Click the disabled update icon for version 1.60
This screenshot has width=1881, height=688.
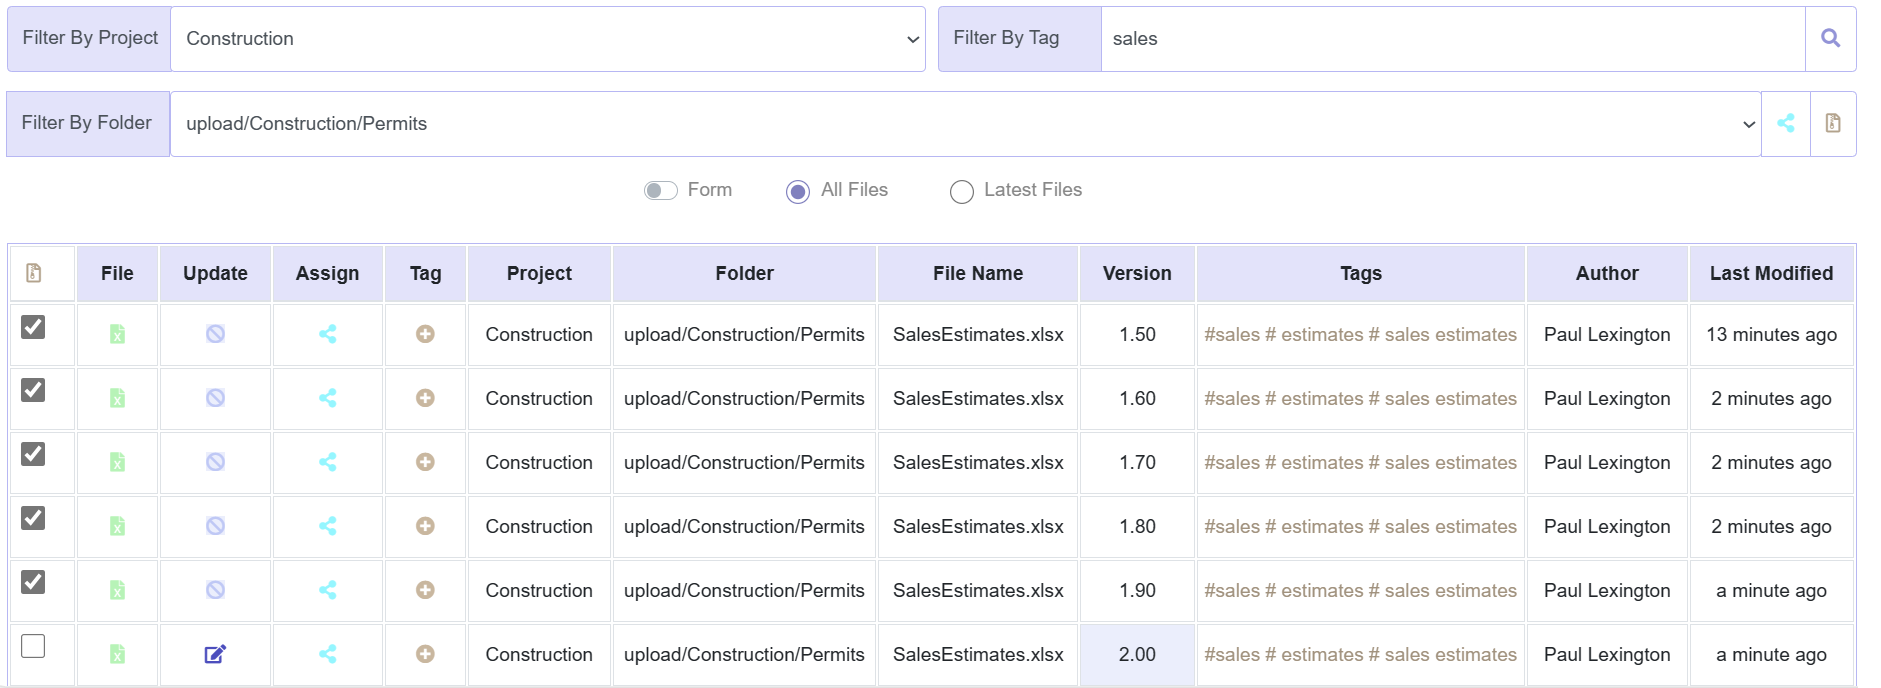point(215,398)
